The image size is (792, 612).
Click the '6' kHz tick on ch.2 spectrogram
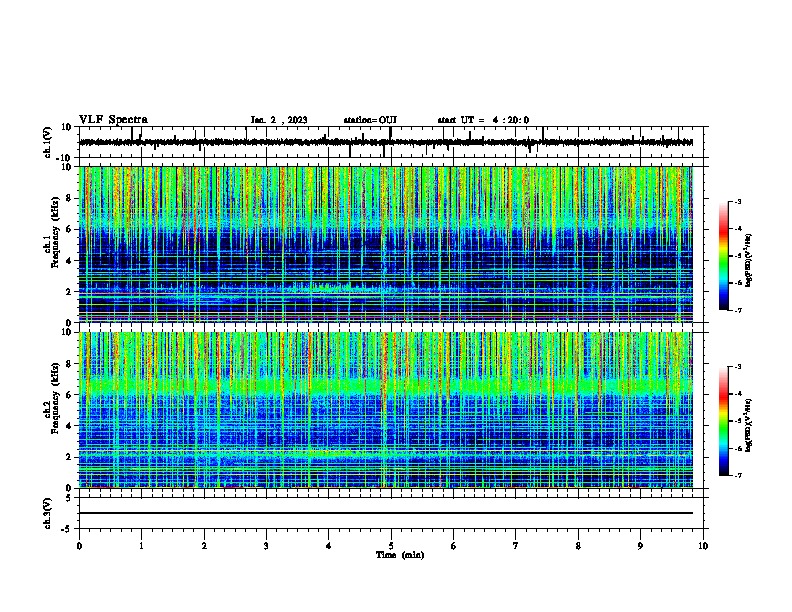coord(70,395)
